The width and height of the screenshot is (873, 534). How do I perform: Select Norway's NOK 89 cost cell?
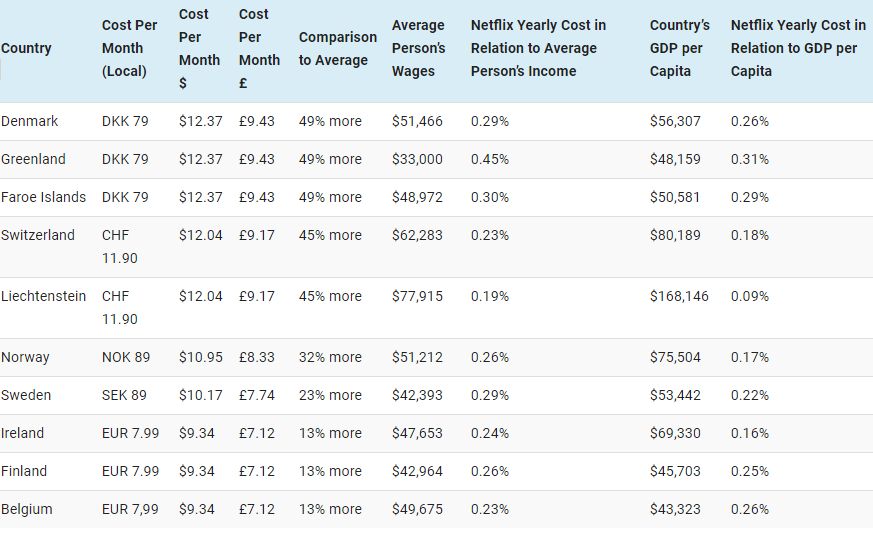(x=125, y=357)
